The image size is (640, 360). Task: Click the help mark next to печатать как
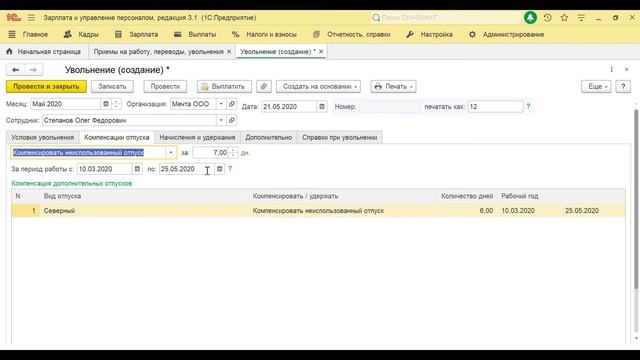pos(528,107)
